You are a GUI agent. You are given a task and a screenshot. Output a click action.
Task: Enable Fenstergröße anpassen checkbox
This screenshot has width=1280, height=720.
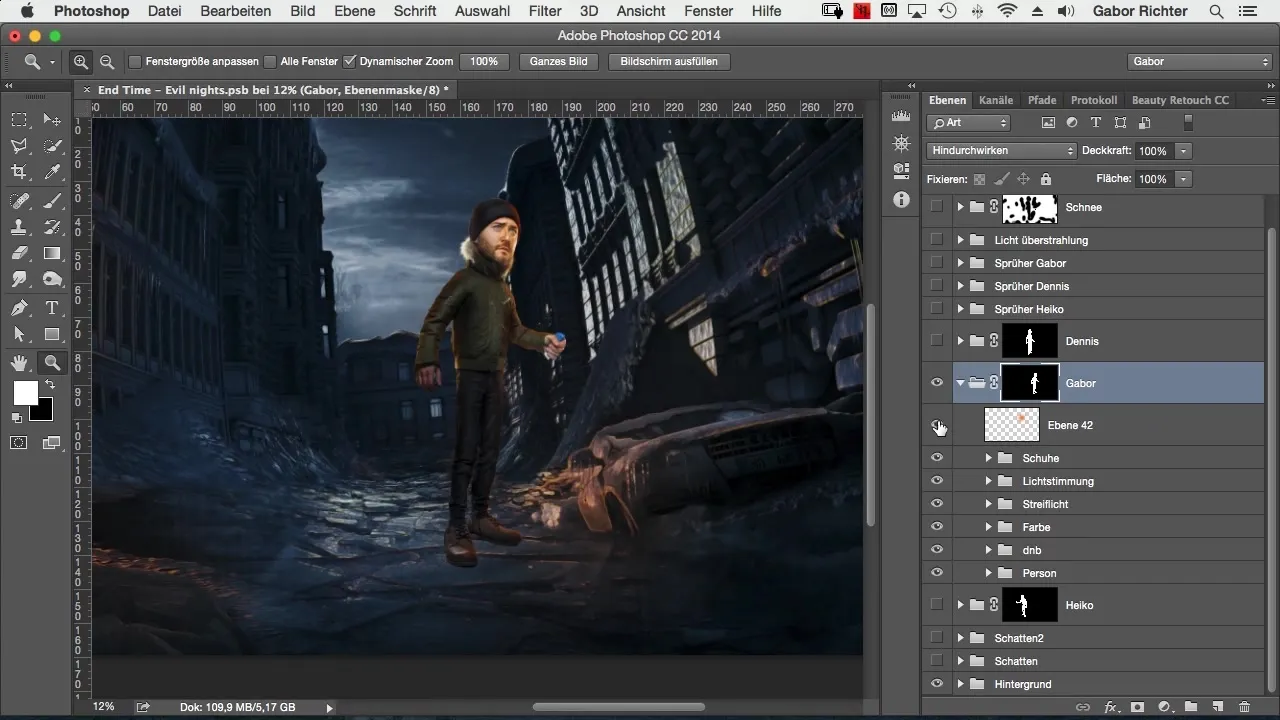point(135,61)
